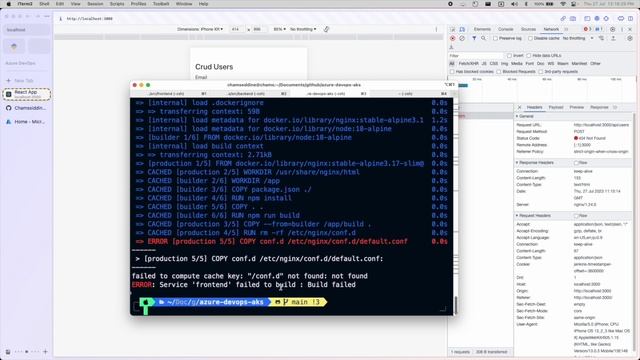
Task: Toggle the device toolbar icon in DevTools
Action: tap(462, 29)
